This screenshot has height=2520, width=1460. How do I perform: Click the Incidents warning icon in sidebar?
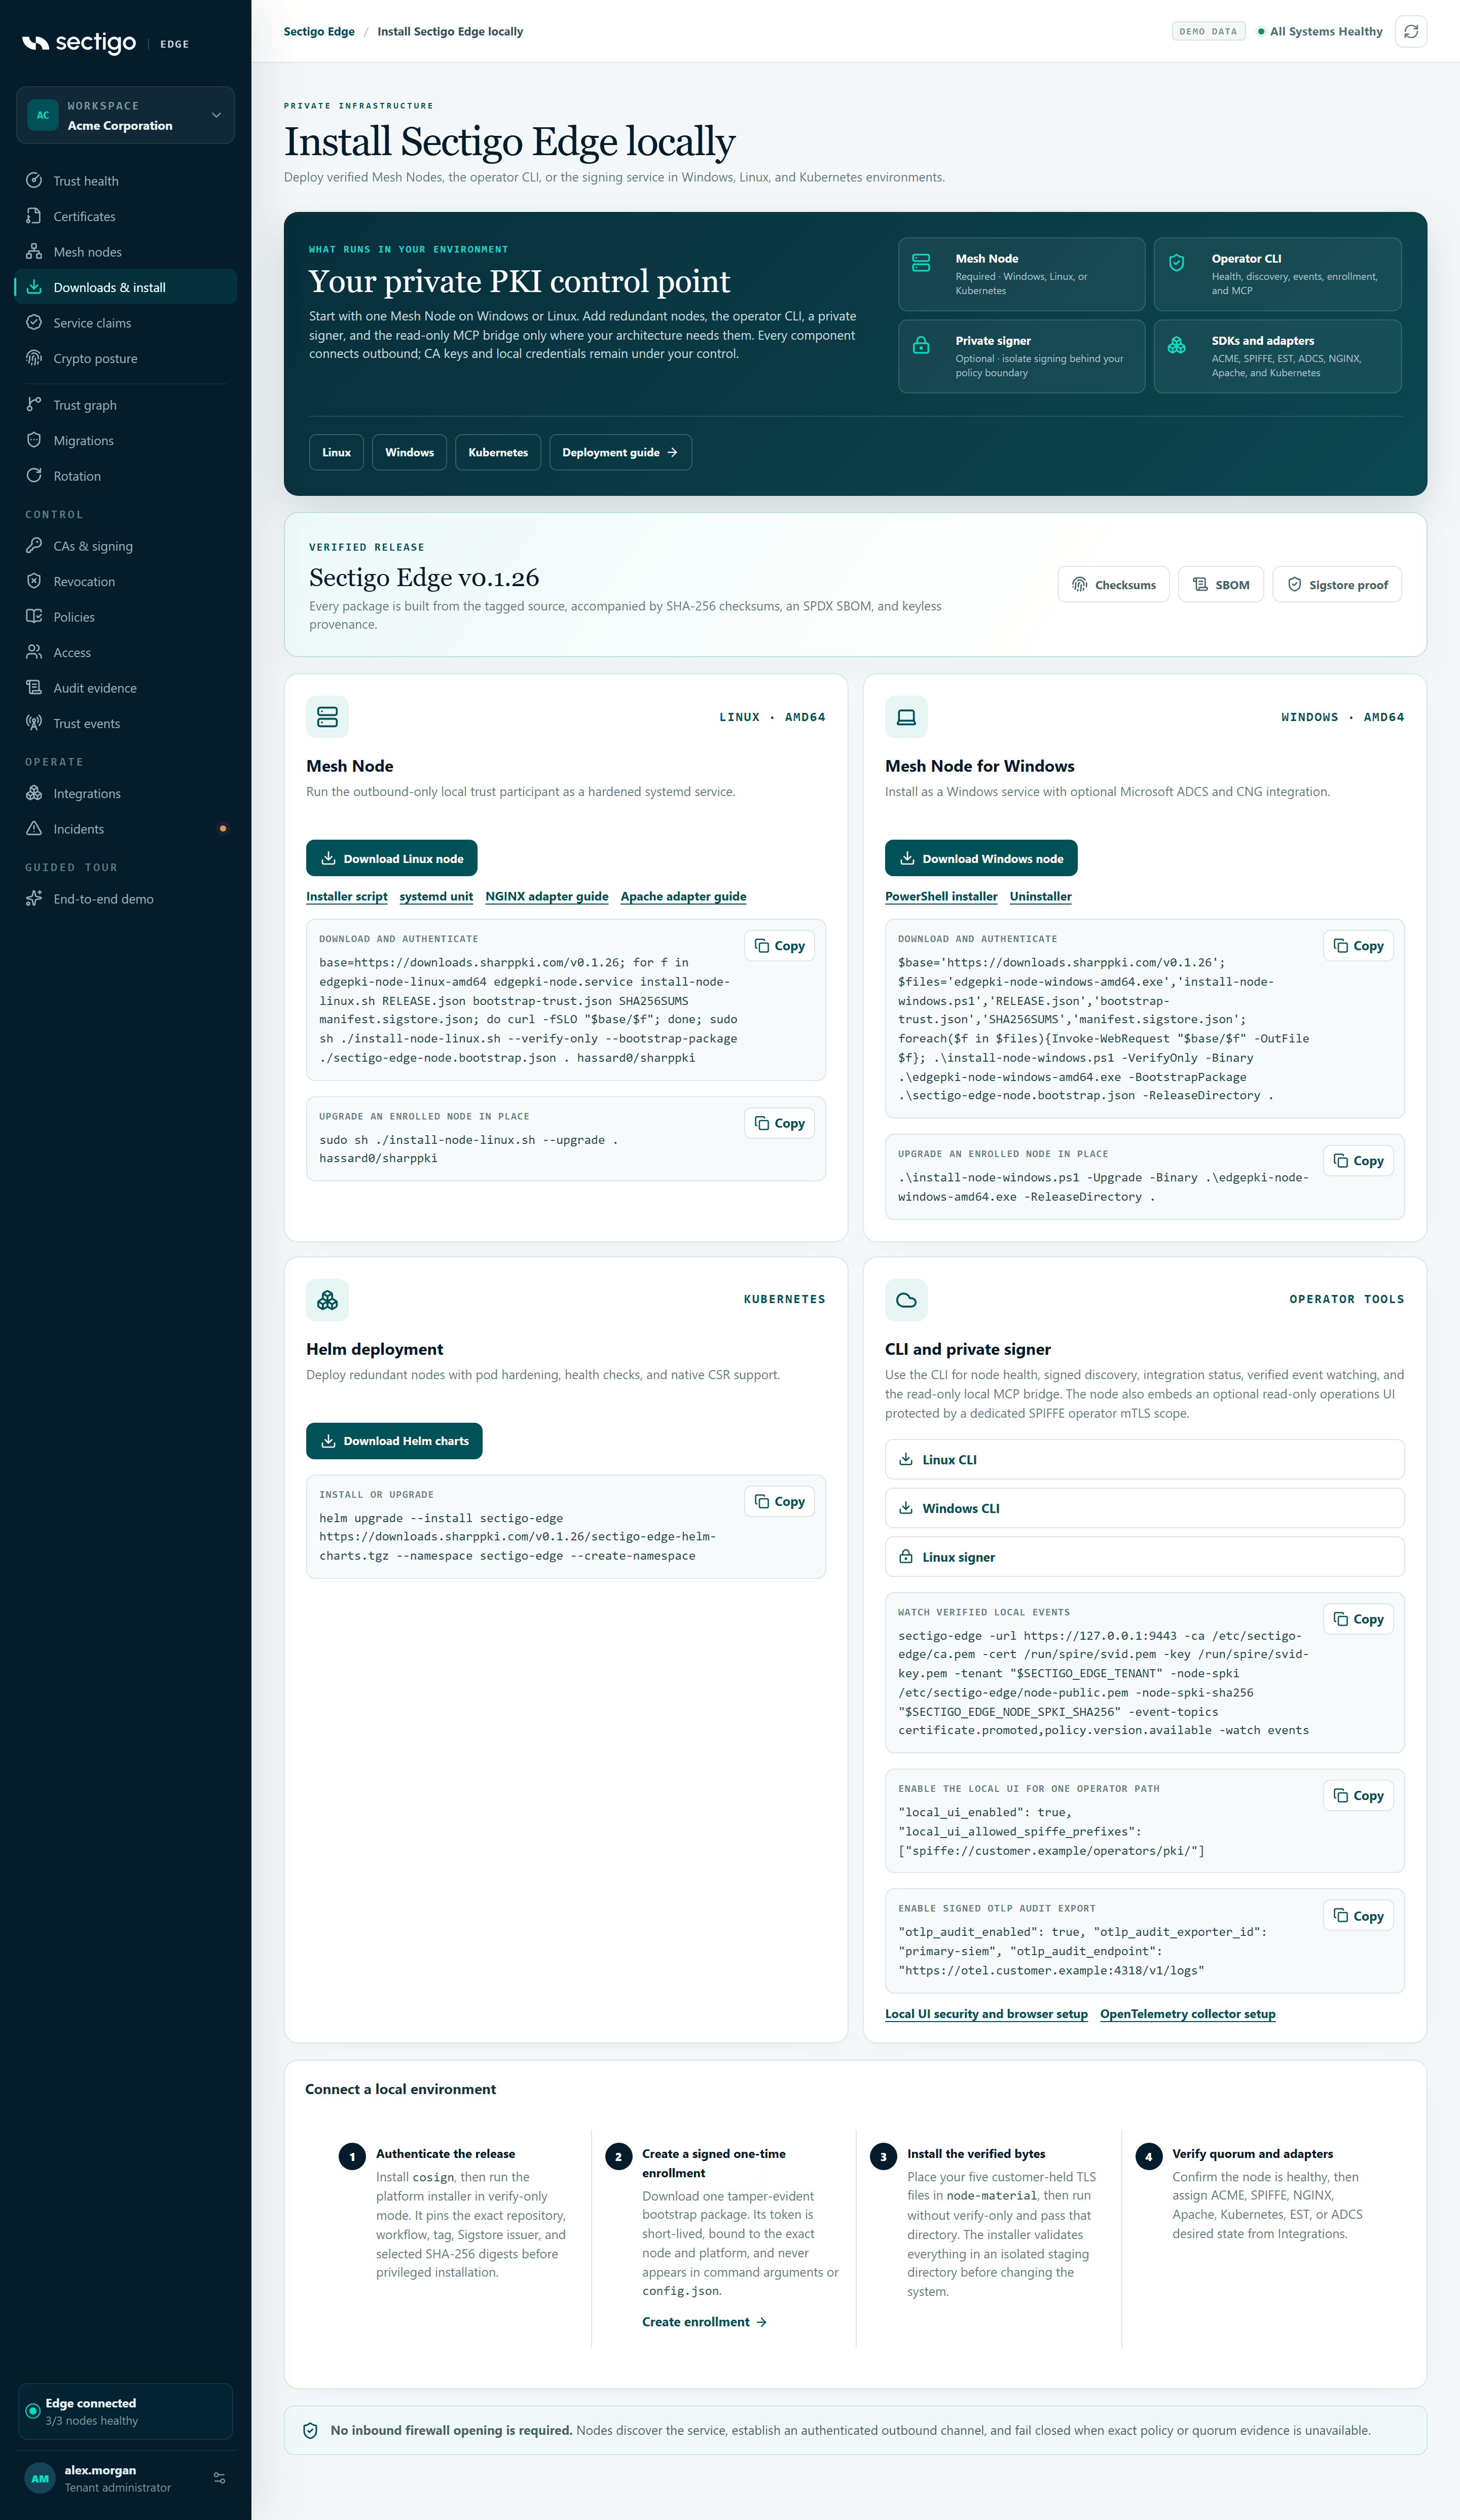click(x=34, y=828)
